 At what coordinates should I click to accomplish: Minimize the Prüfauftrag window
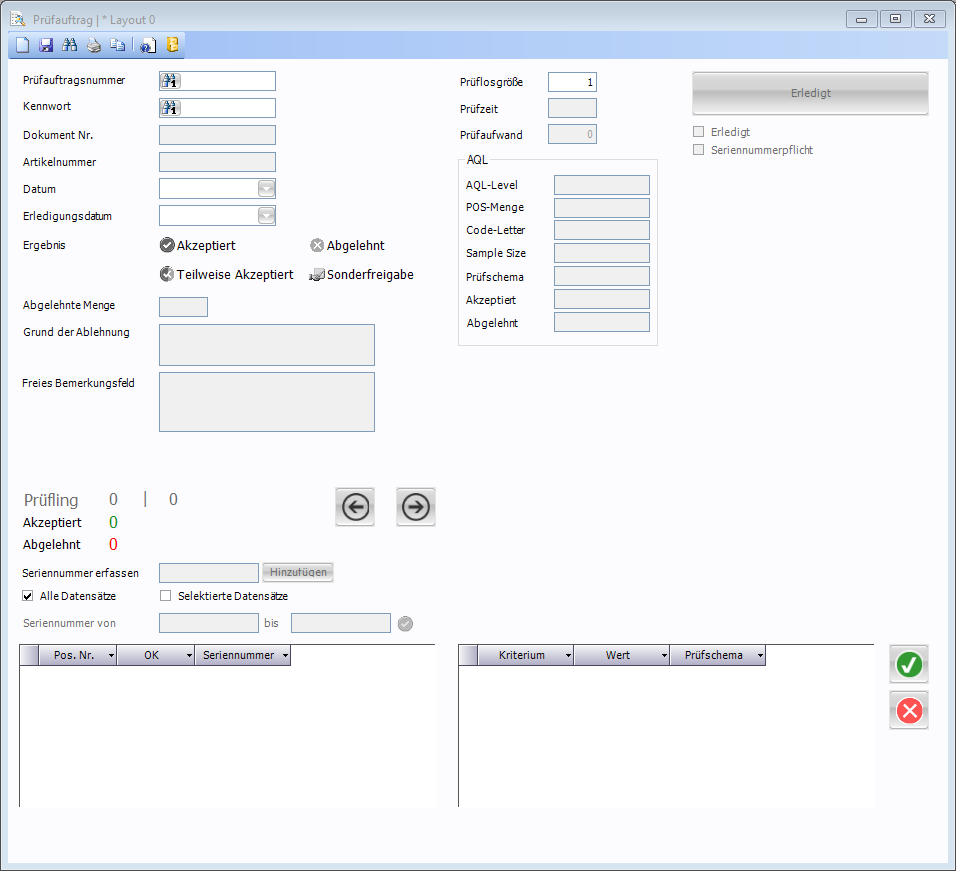861,20
